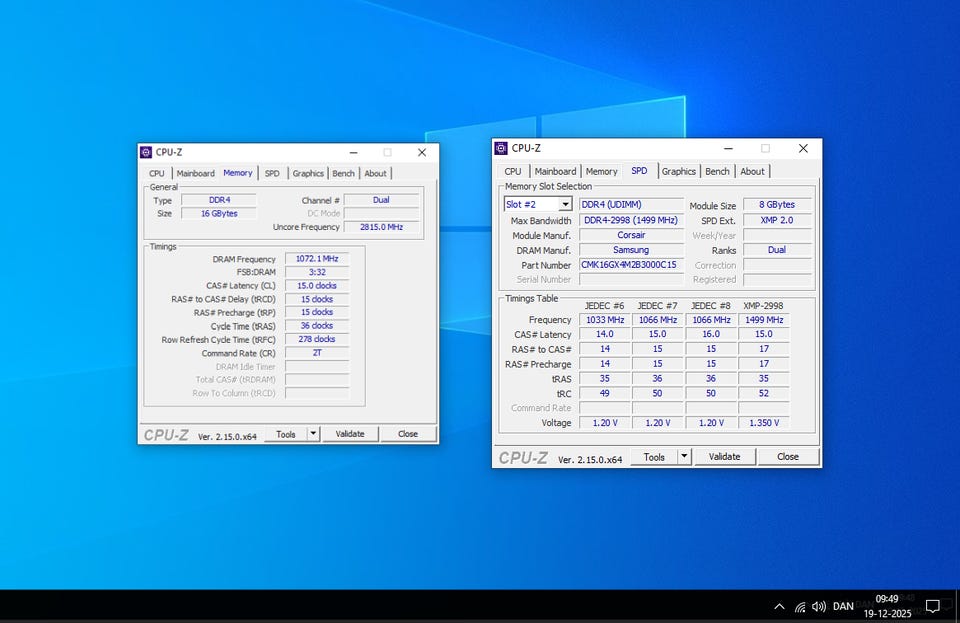Open the taskbar clock and date
Image resolution: width=960 pixels, height=623 pixels.
(888, 606)
